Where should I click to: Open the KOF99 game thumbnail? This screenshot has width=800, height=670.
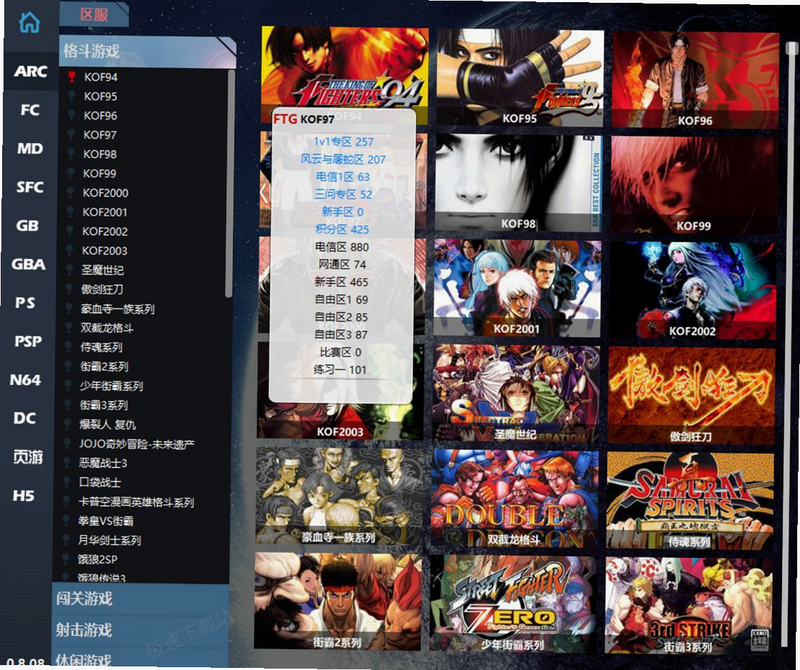point(693,185)
